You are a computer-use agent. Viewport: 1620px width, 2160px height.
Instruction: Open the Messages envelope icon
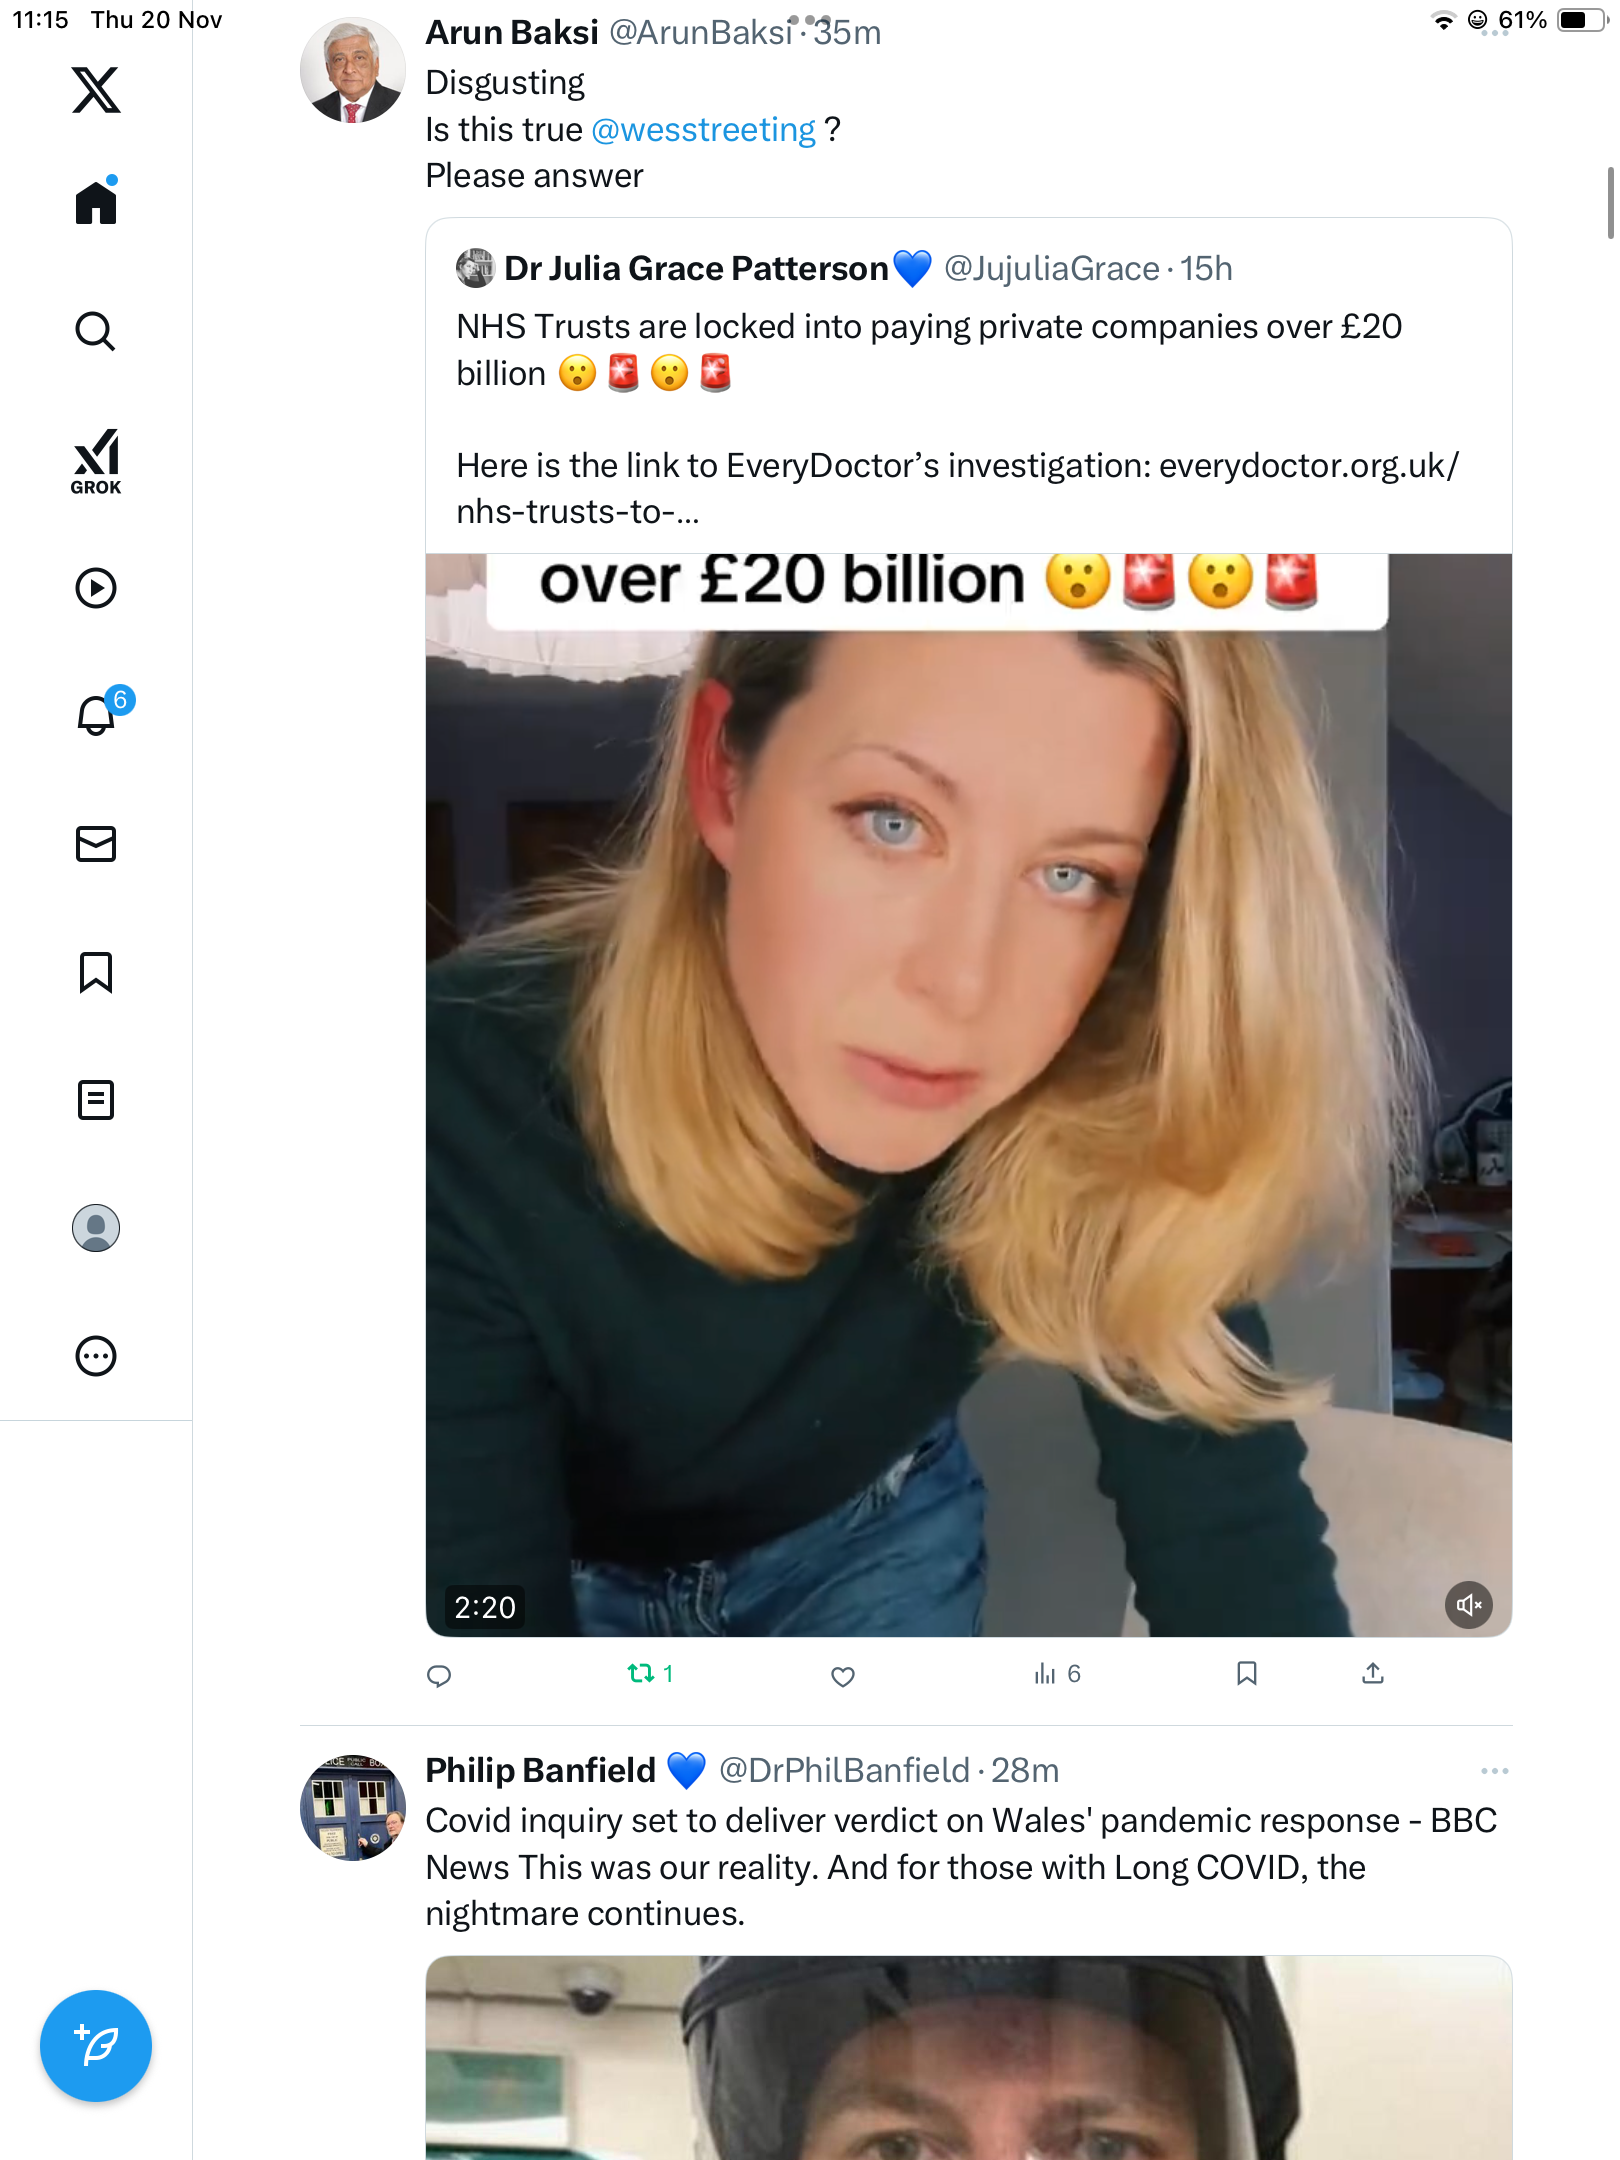coord(96,844)
